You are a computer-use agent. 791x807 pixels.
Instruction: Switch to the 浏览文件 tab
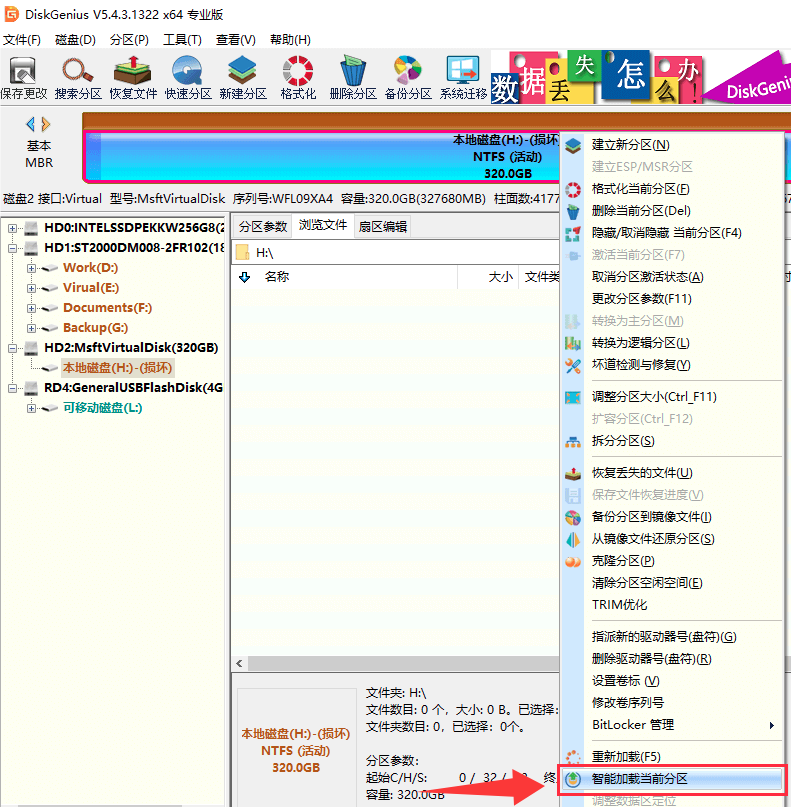pyautogui.click(x=323, y=225)
